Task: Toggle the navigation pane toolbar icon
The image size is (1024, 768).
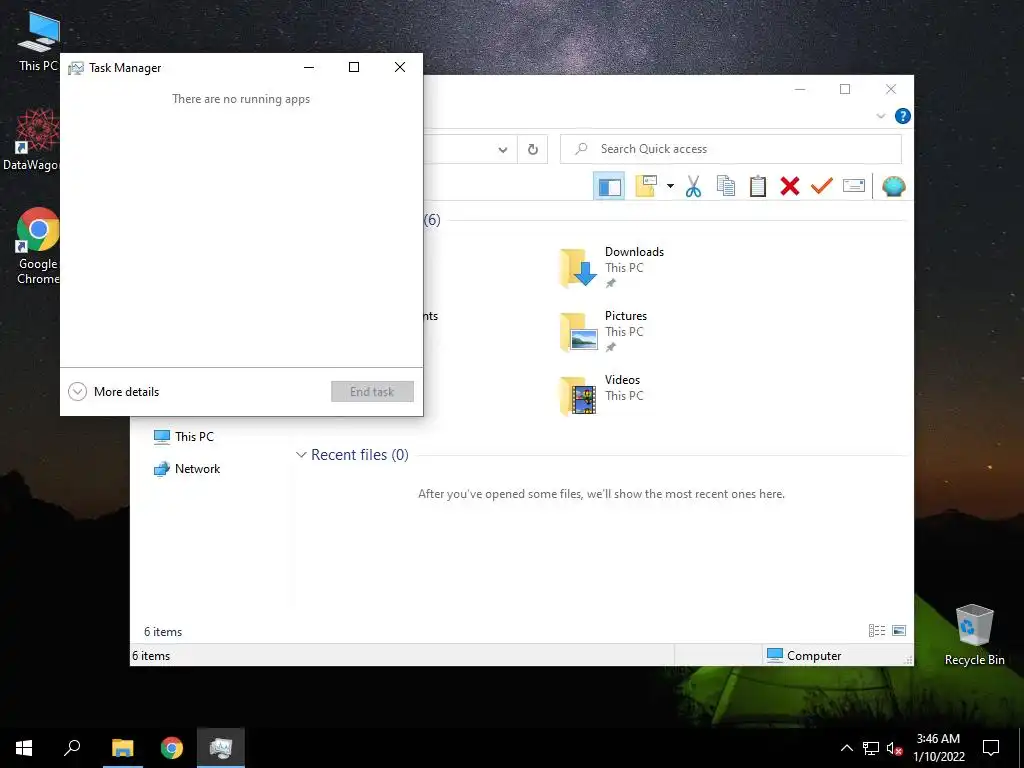Action: [609, 187]
